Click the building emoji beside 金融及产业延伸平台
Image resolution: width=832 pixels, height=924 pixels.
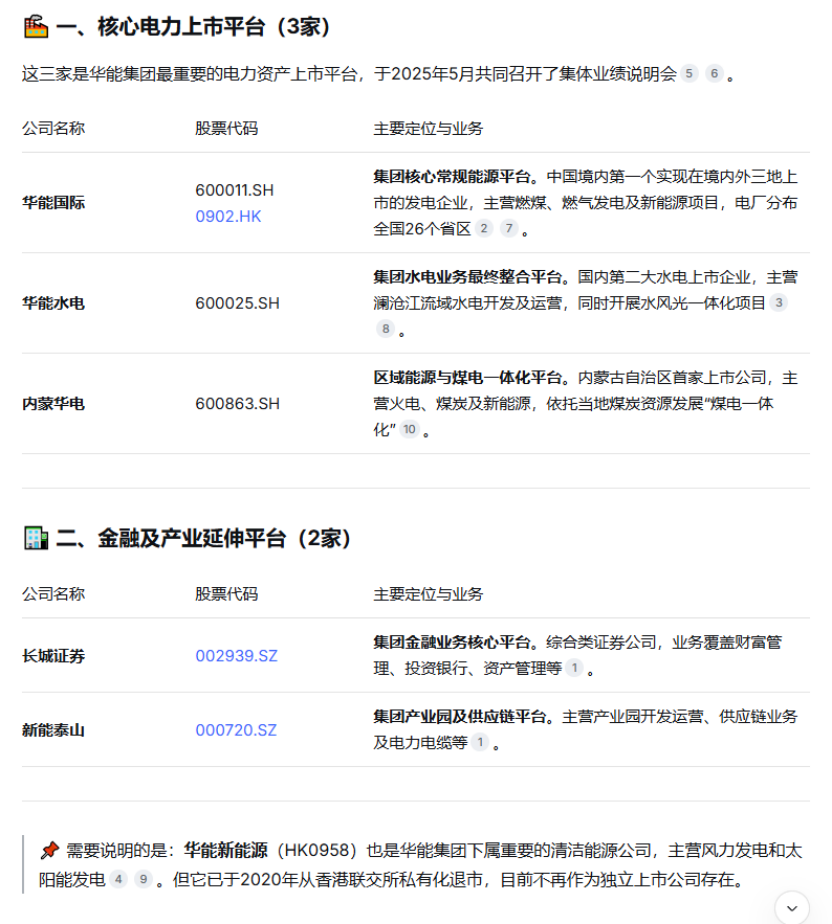click(x=35, y=538)
